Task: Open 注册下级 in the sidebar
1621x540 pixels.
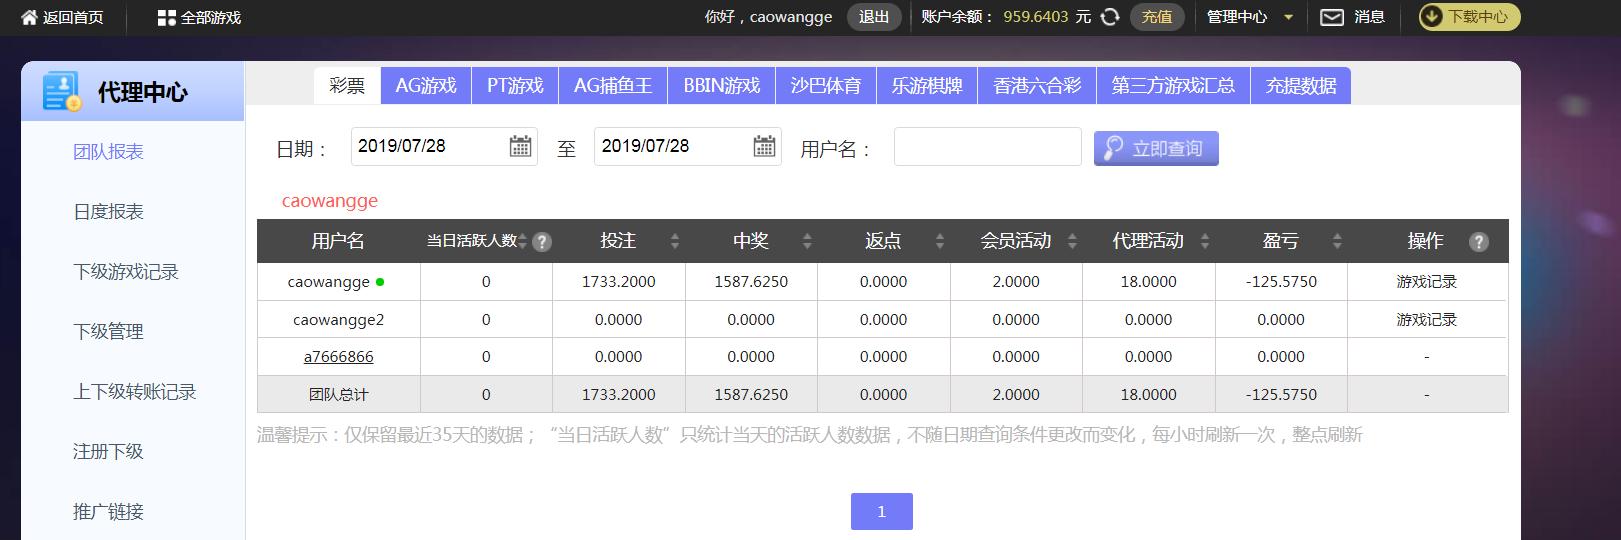Action: tap(108, 452)
